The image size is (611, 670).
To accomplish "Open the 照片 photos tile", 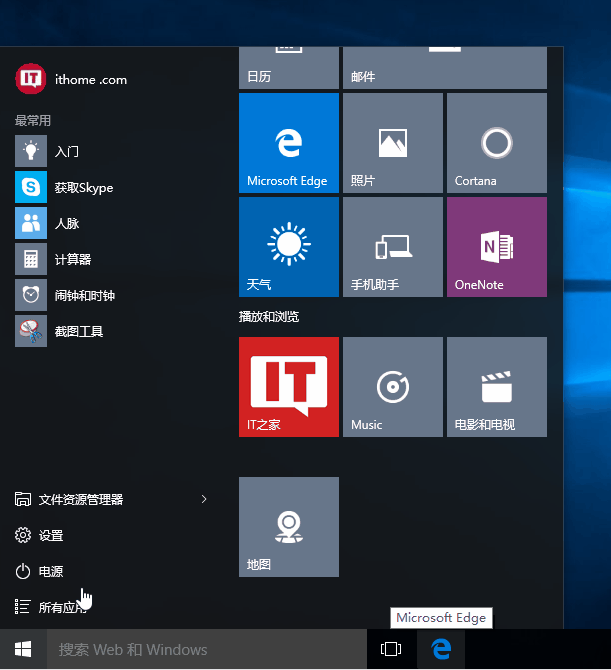I will coord(392,142).
